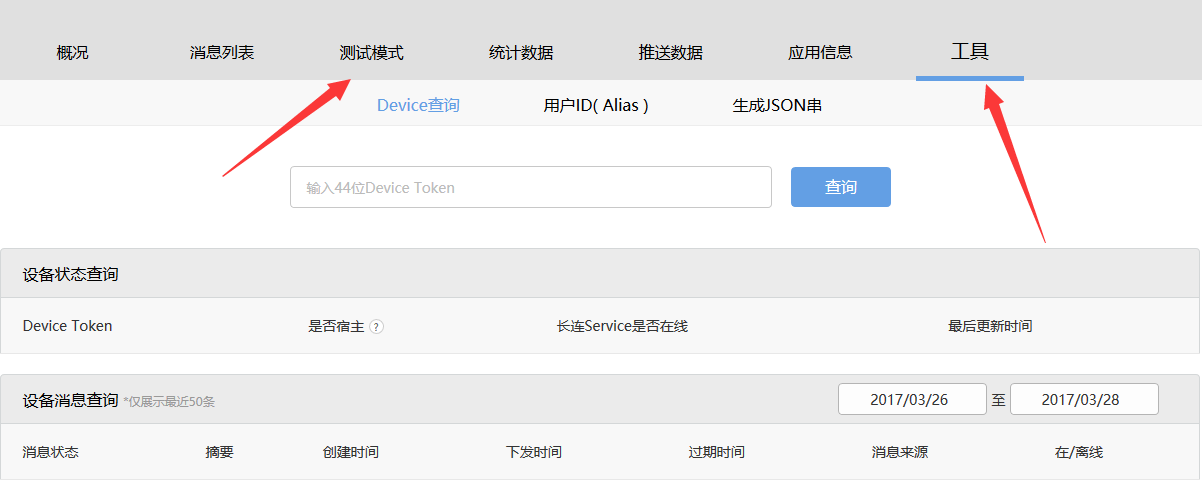Viewport: 1202px width, 487px height.
Task: Click the 摘要 column header
Action: pyautogui.click(x=219, y=452)
